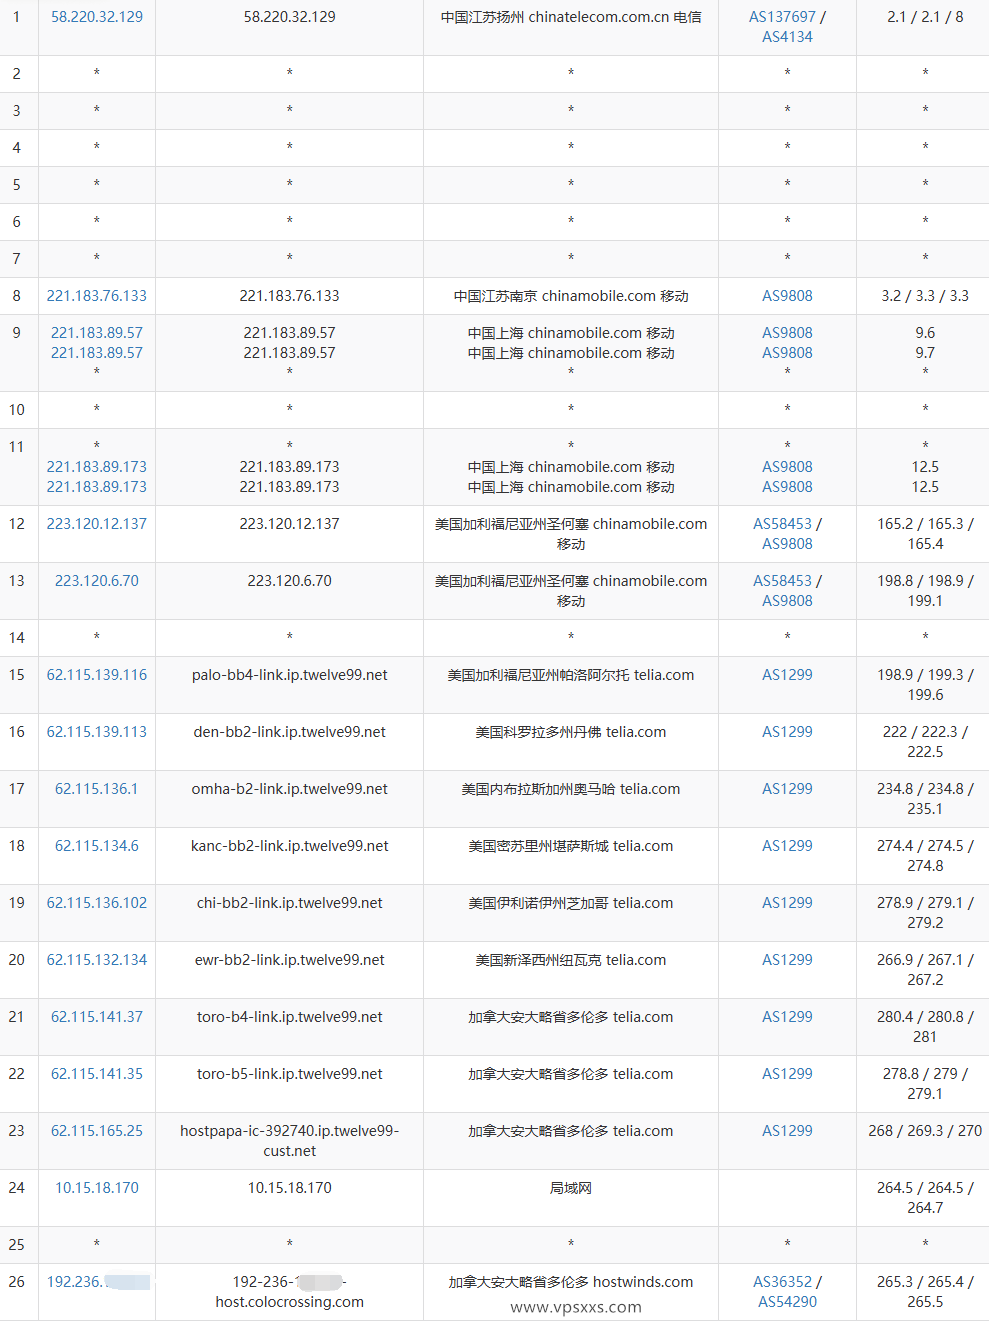The image size is (989, 1334).
Task: Select hostname ewr-bb2-link.ip.twelve99.net
Action: [x=290, y=960]
